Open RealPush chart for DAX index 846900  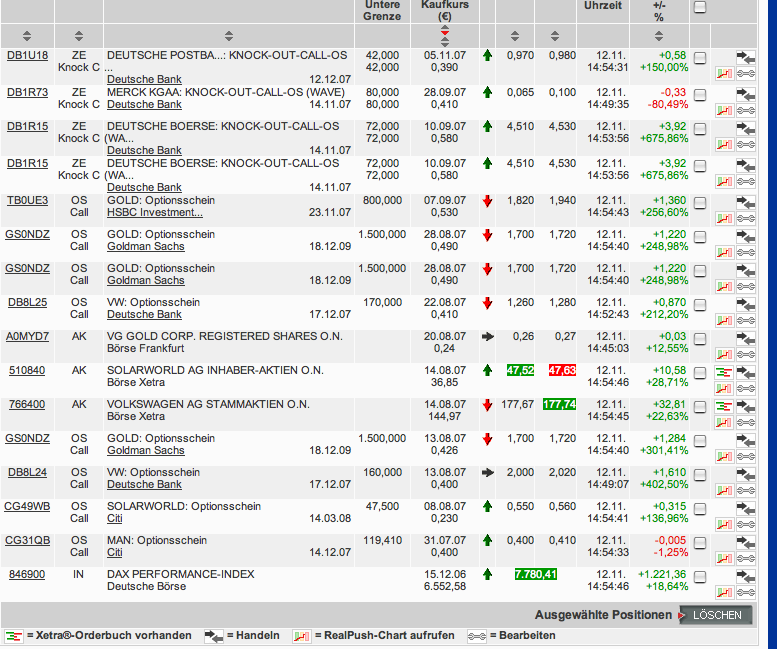coord(724,593)
